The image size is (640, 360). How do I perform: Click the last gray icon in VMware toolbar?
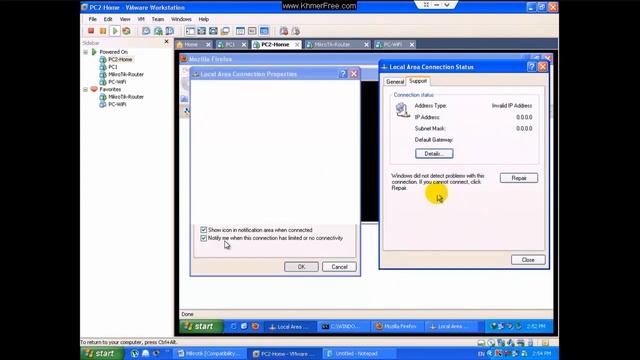pos(296,31)
